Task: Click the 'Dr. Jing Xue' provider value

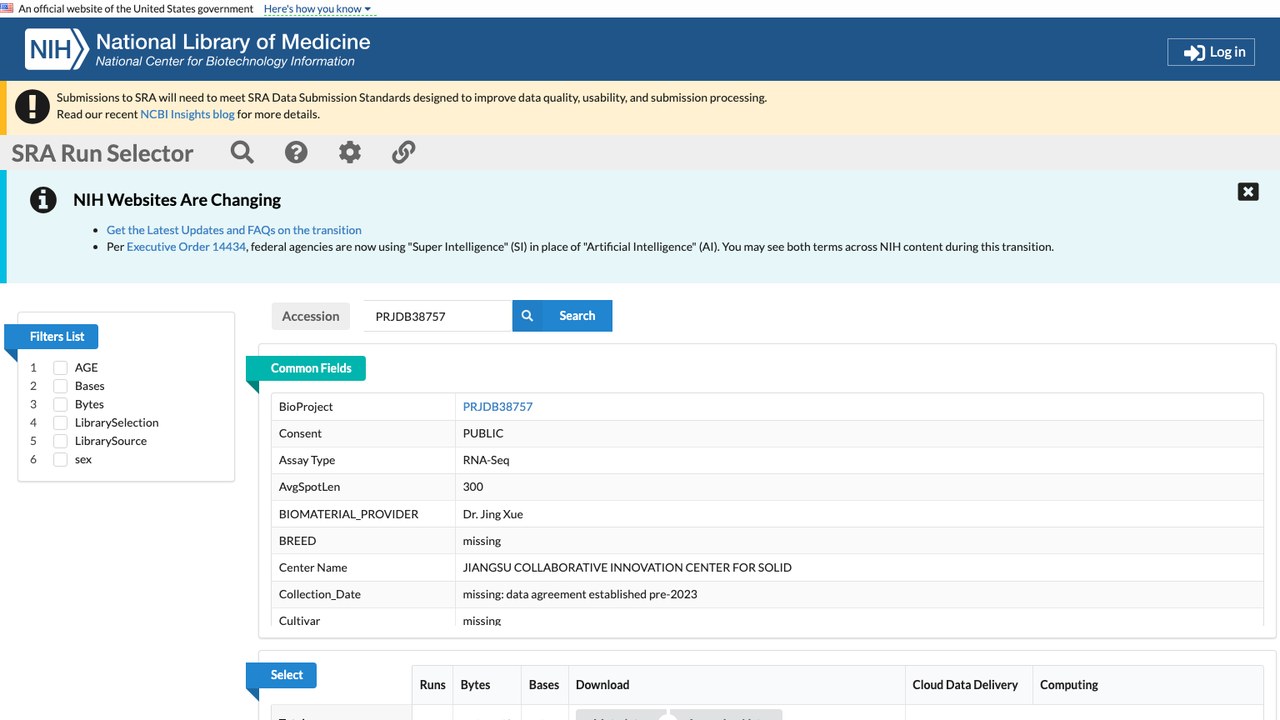Action: tap(493, 514)
